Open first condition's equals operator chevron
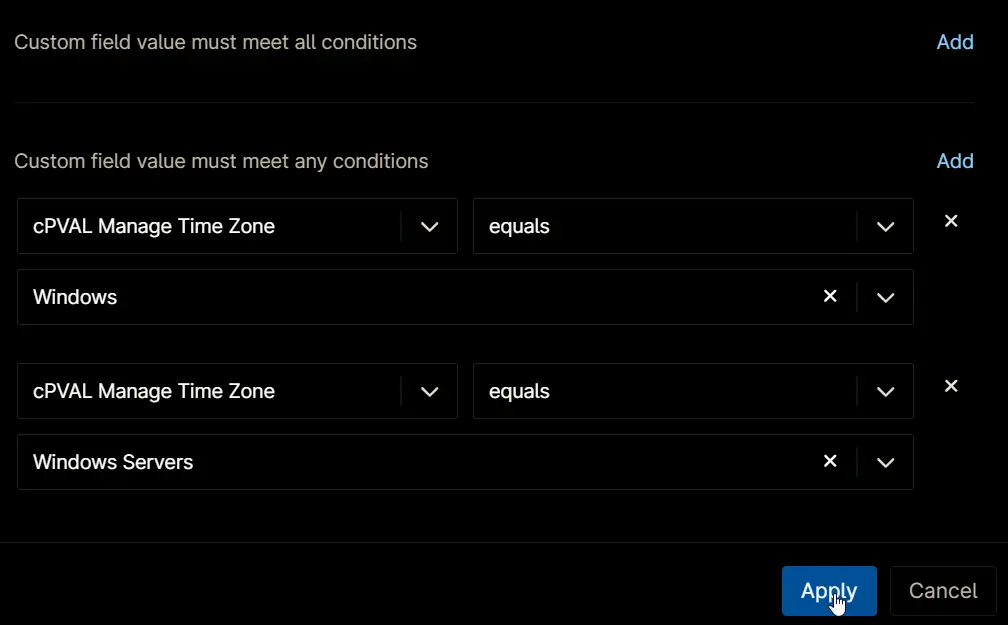The height and width of the screenshot is (625, 1008). pyautogui.click(x=885, y=226)
